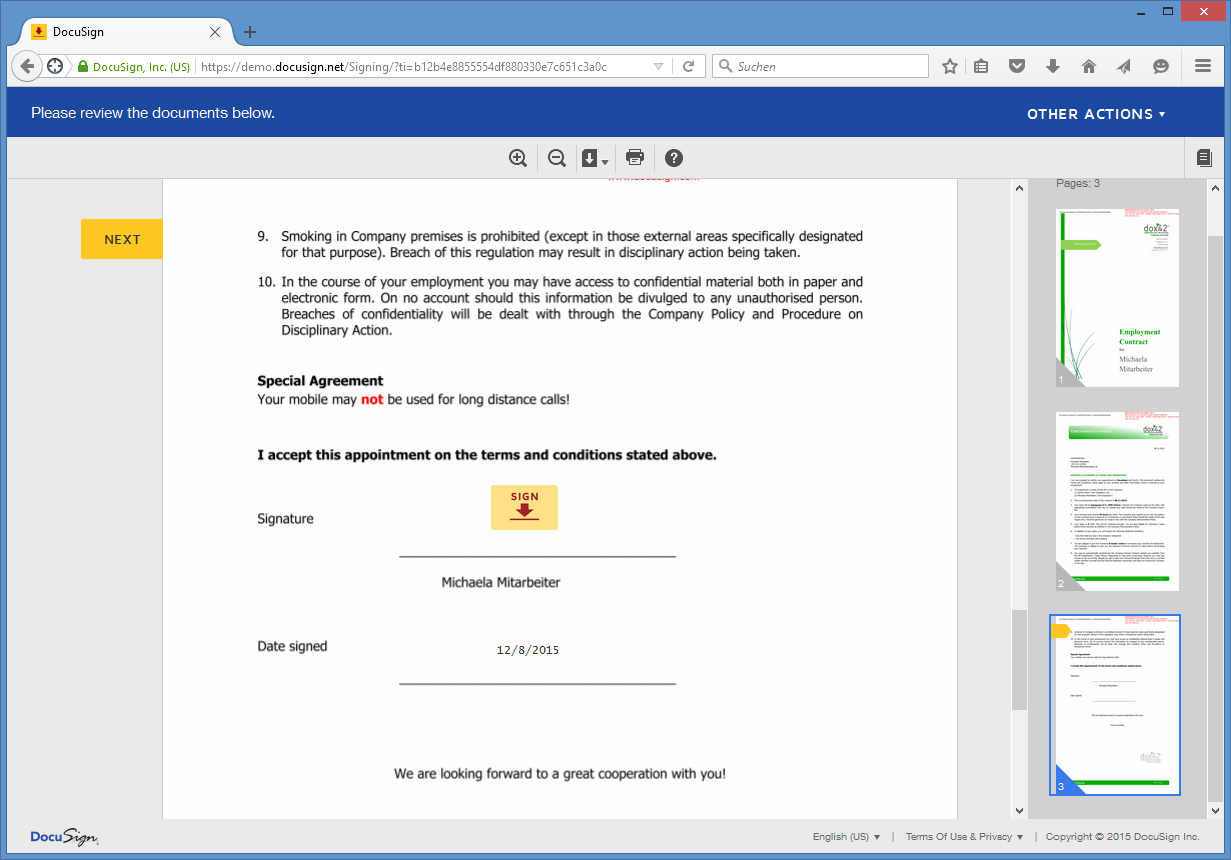Print the document
1231x860 pixels.
635,158
